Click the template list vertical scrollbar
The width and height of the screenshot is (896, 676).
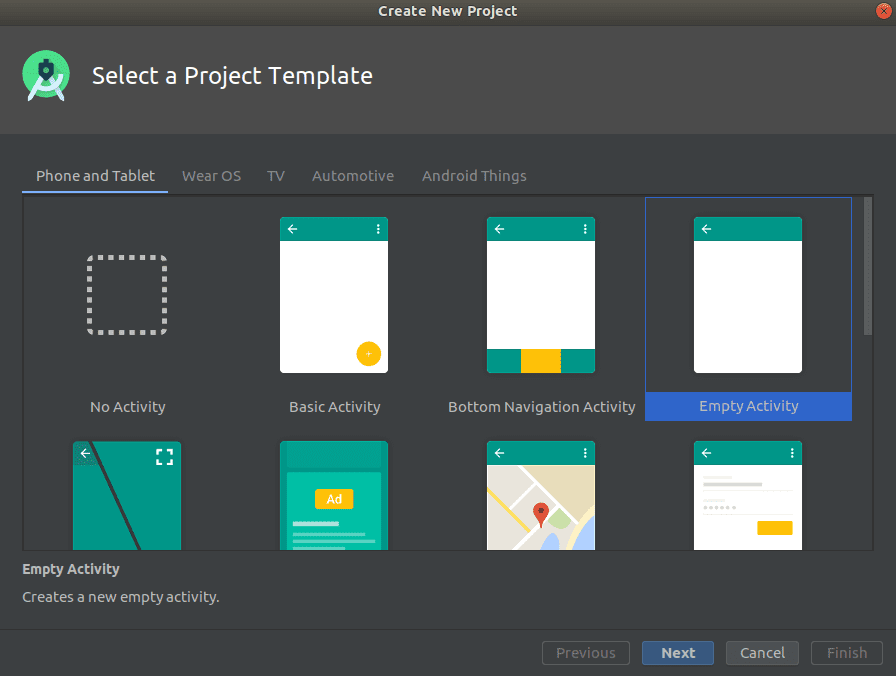coord(868,266)
